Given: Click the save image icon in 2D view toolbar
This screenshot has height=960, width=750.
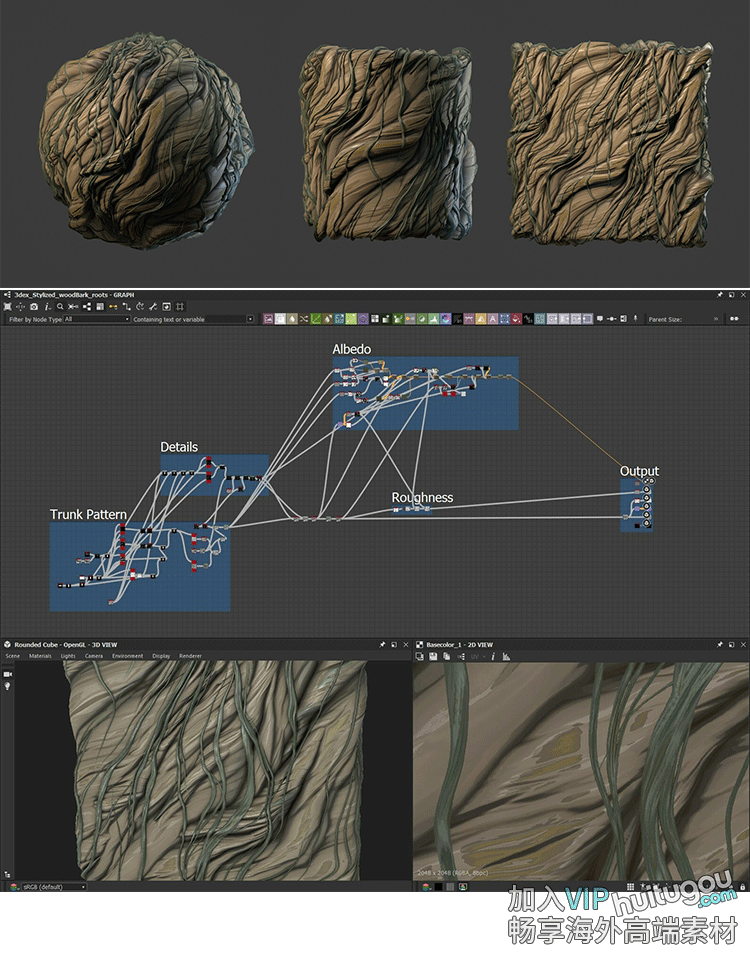Looking at the screenshot, I should point(432,656).
